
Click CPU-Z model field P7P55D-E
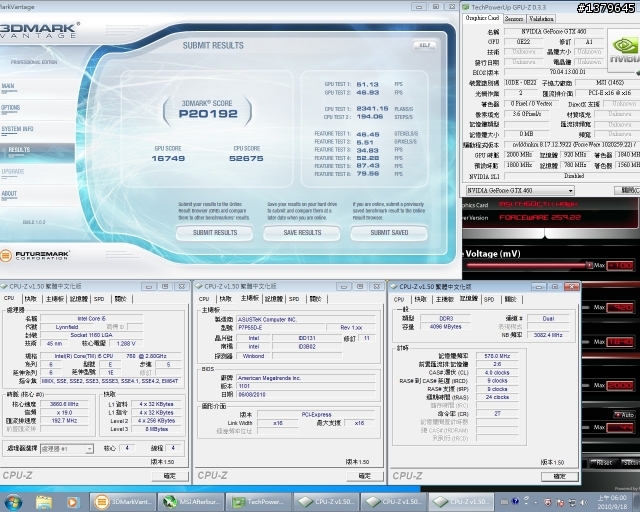pos(280,327)
